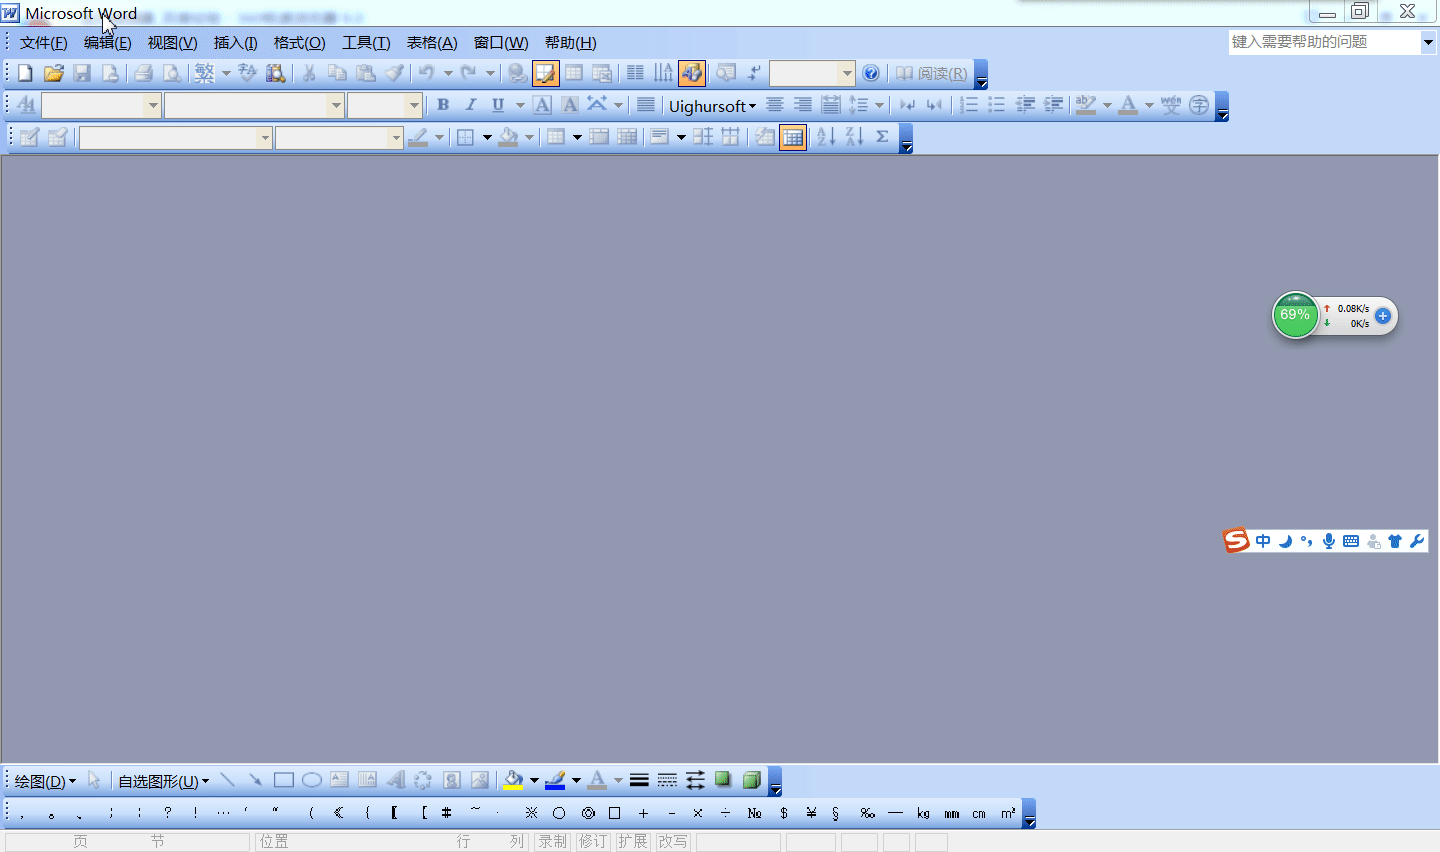The height and width of the screenshot is (852, 1440).
Task: Click the Sort Descending Z-A icon
Action: click(x=854, y=137)
